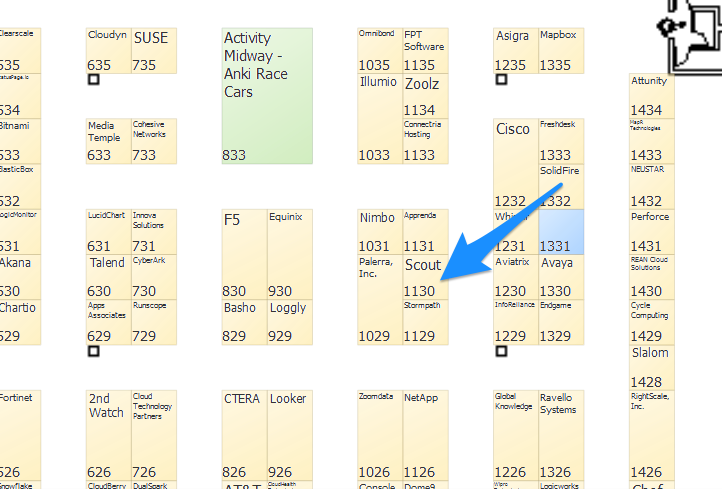The height and width of the screenshot is (489, 722).
Task: Select the Aviatrix booth 1230
Action: click(516, 277)
